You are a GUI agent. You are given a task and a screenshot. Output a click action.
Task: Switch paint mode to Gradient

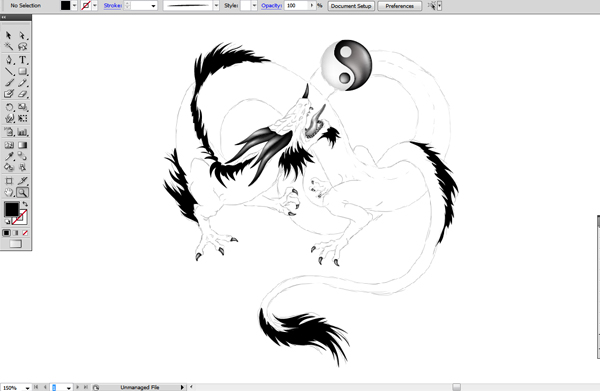(x=16, y=233)
